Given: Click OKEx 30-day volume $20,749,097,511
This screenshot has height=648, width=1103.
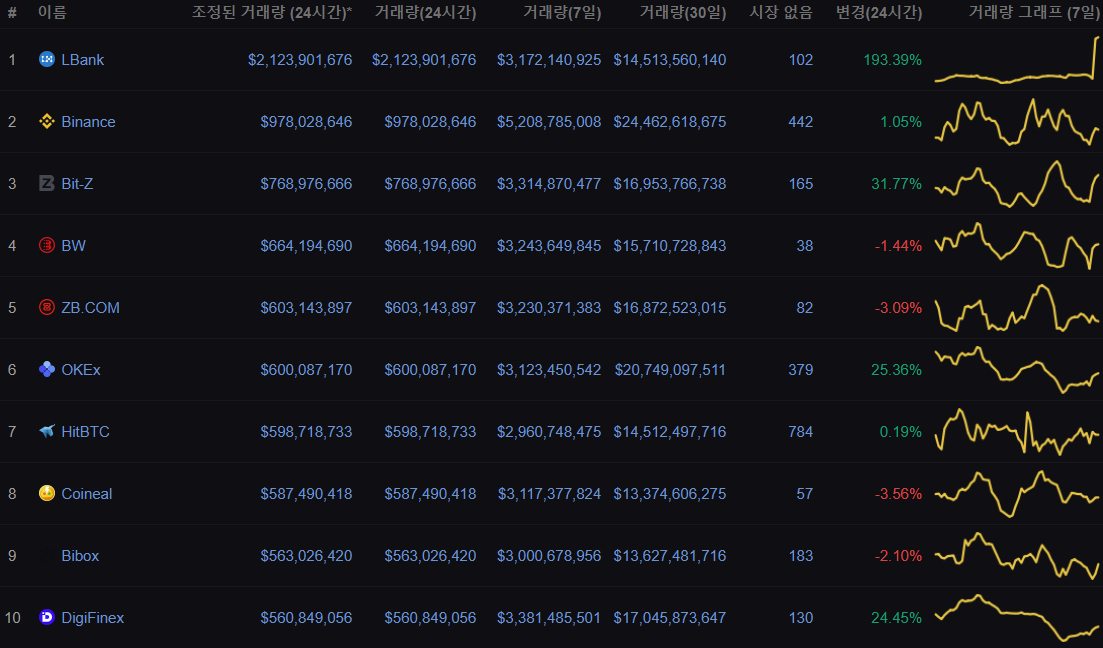Looking at the screenshot, I should [670, 370].
